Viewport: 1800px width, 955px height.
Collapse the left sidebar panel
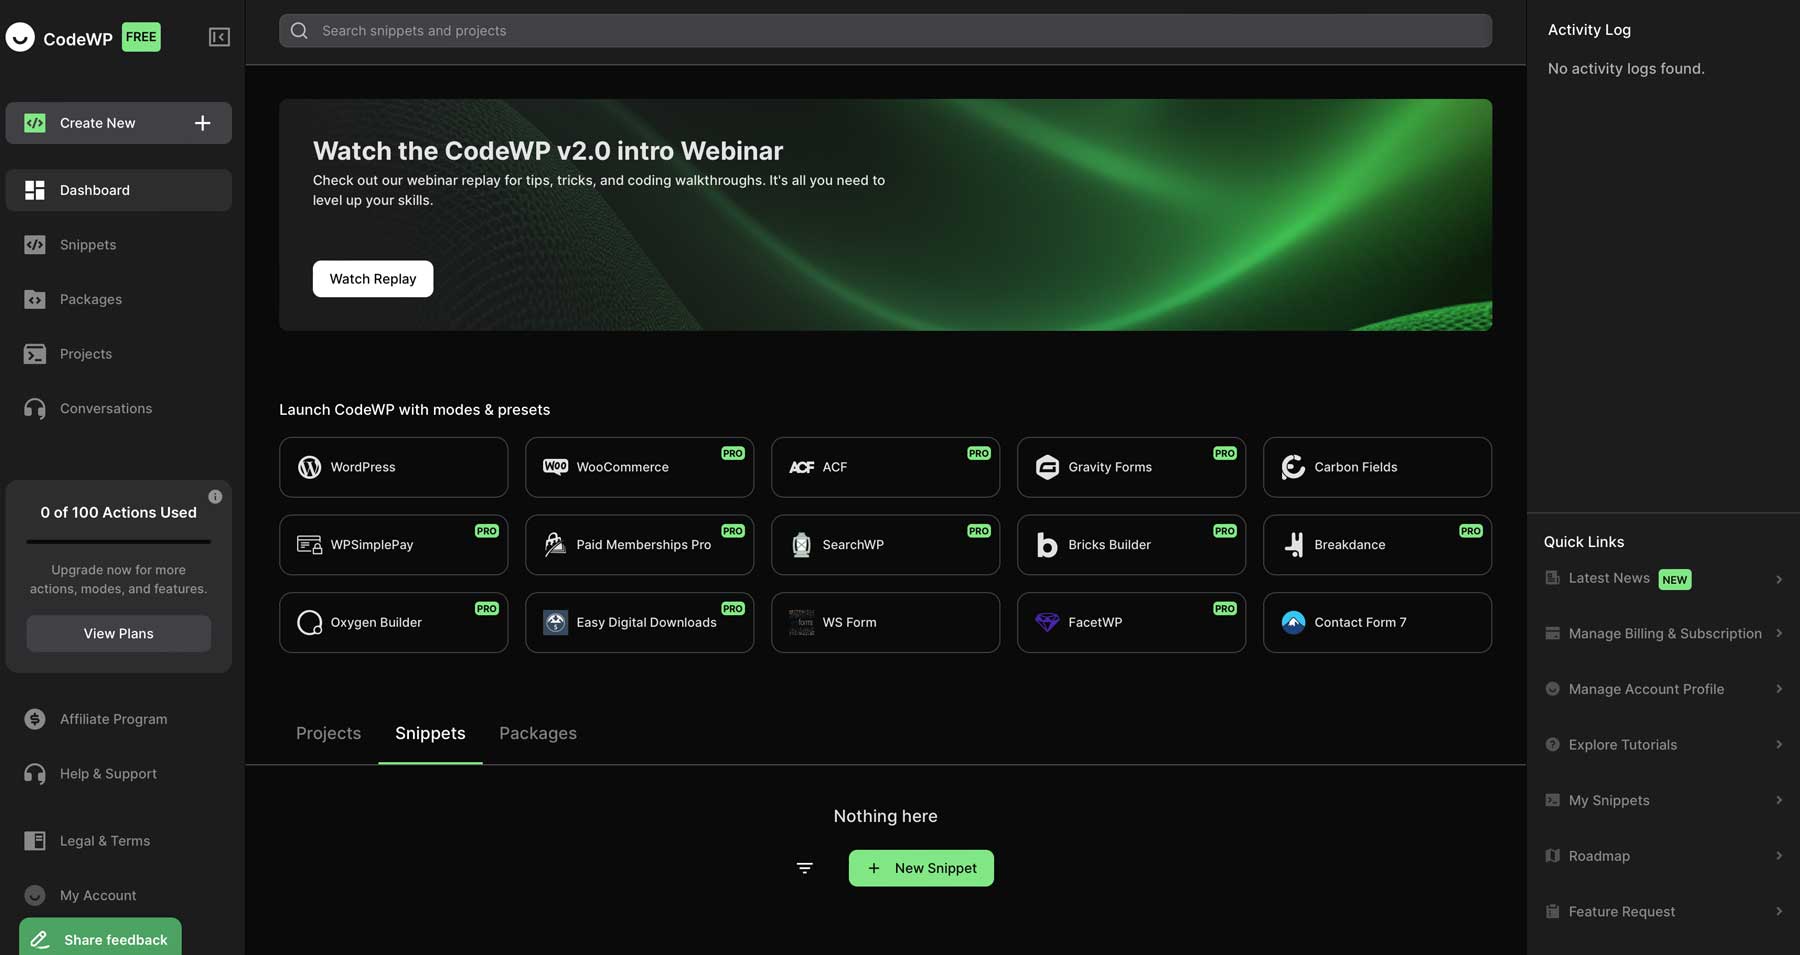click(x=218, y=36)
